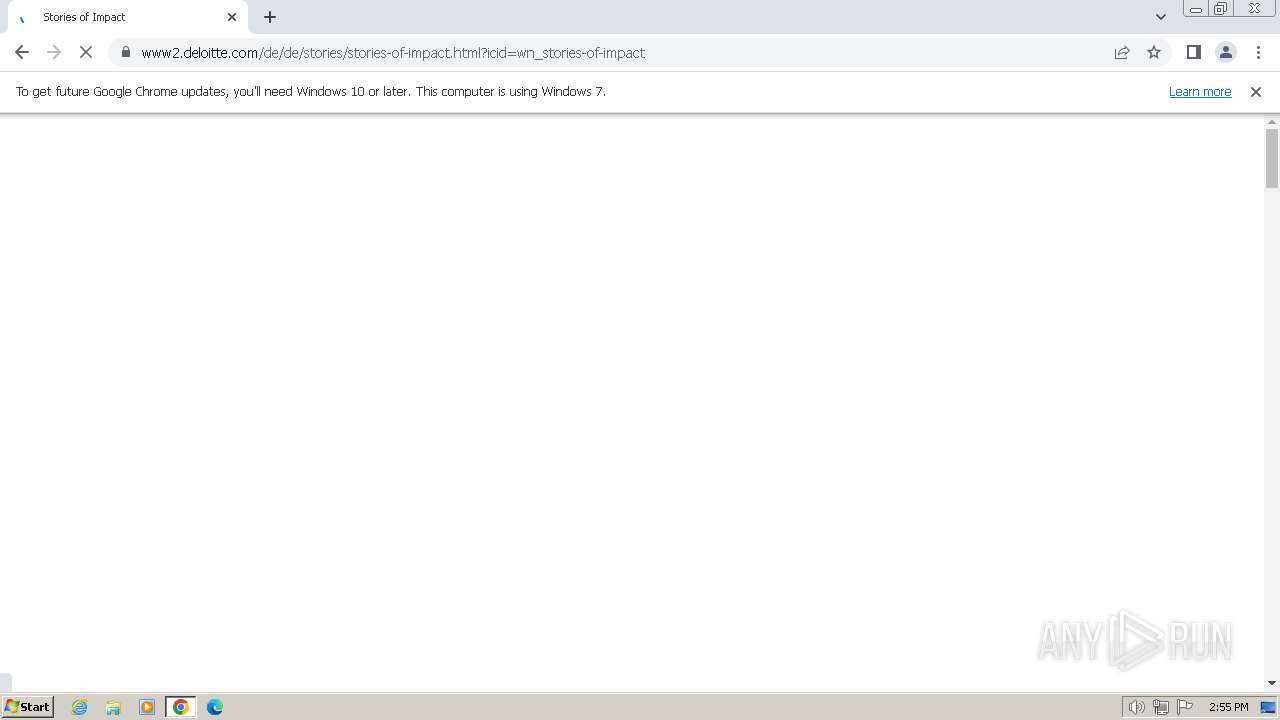This screenshot has height=720, width=1280.
Task: Open the Learn more link
Action: tap(1200, 91)
